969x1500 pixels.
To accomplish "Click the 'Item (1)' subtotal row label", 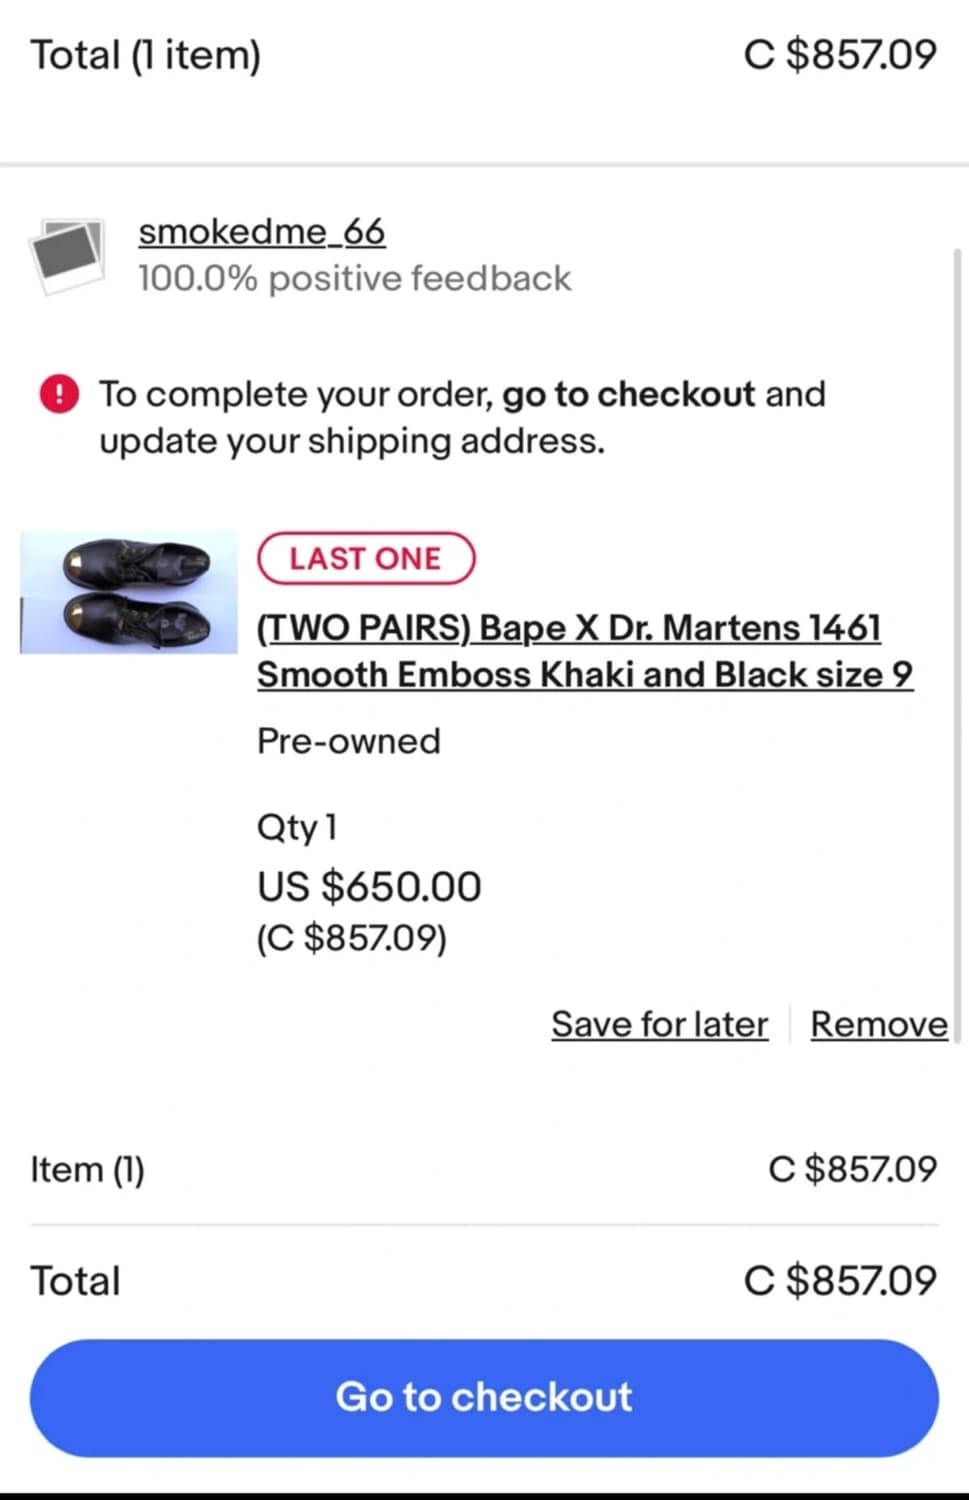I will pos(88,1169).
